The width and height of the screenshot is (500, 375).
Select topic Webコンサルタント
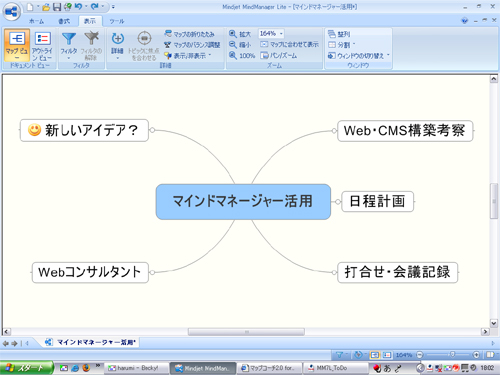[x=90, y=272]
